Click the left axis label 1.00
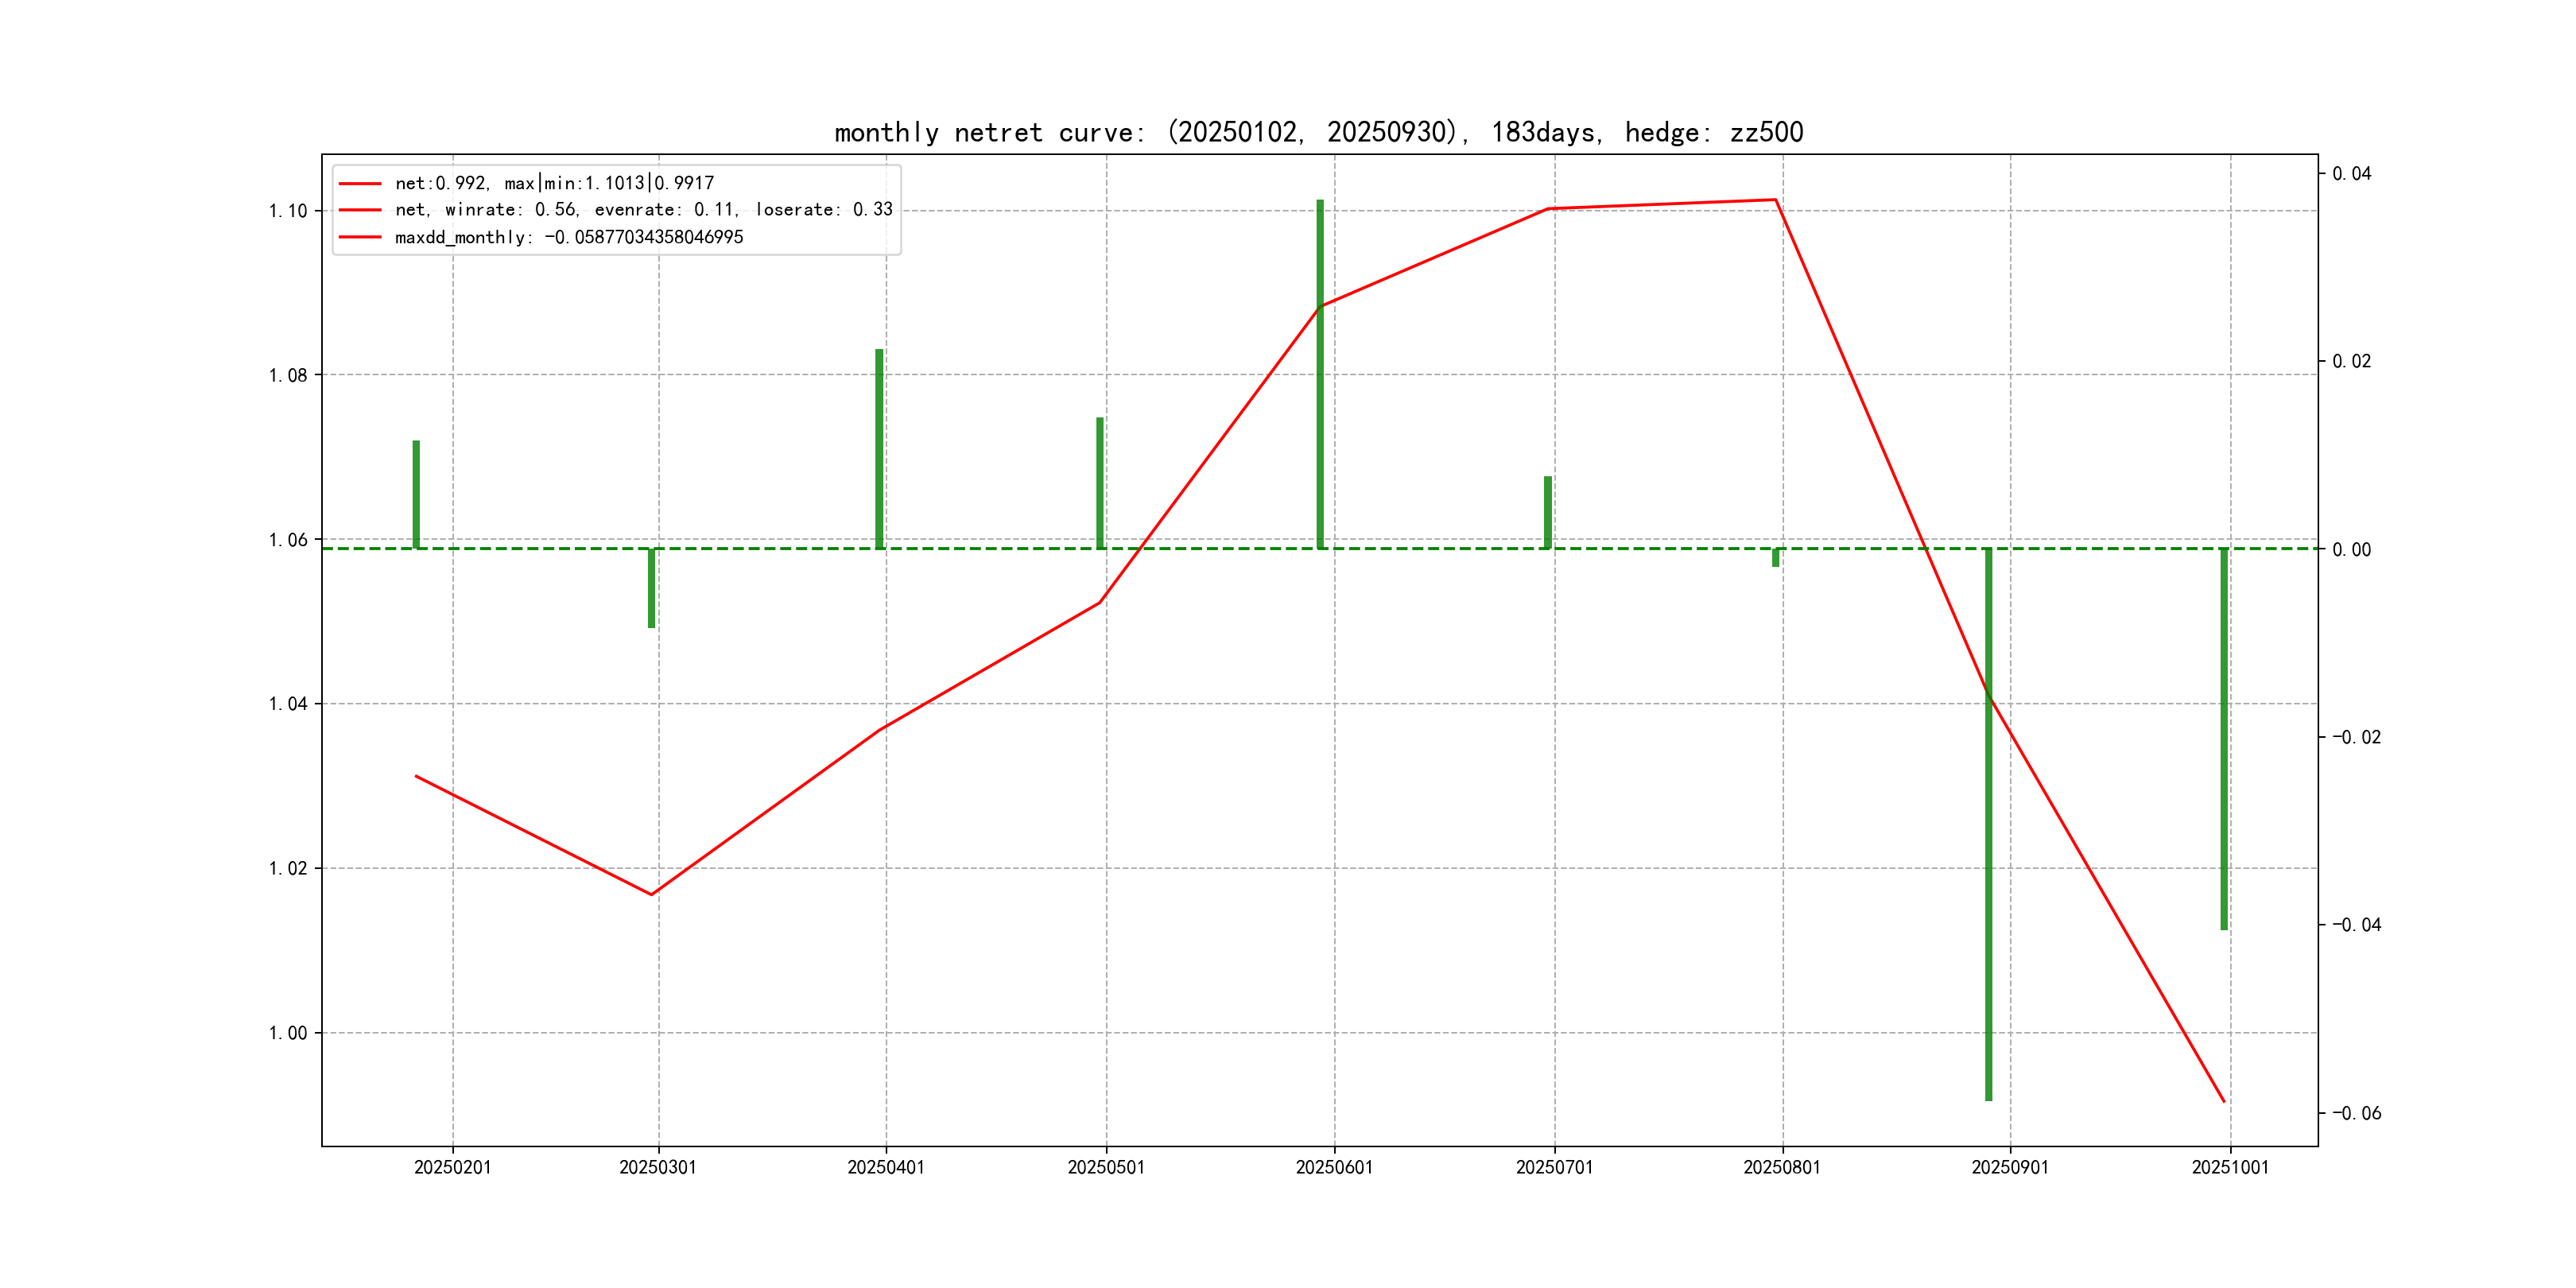 pyautogui.click(x=287, y=1033)
